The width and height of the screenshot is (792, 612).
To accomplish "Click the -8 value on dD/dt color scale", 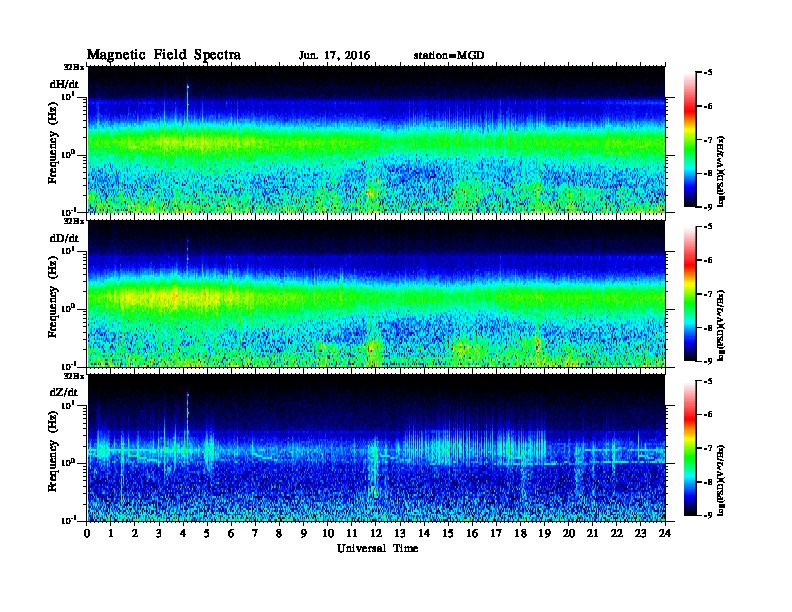I will [708, 328].
